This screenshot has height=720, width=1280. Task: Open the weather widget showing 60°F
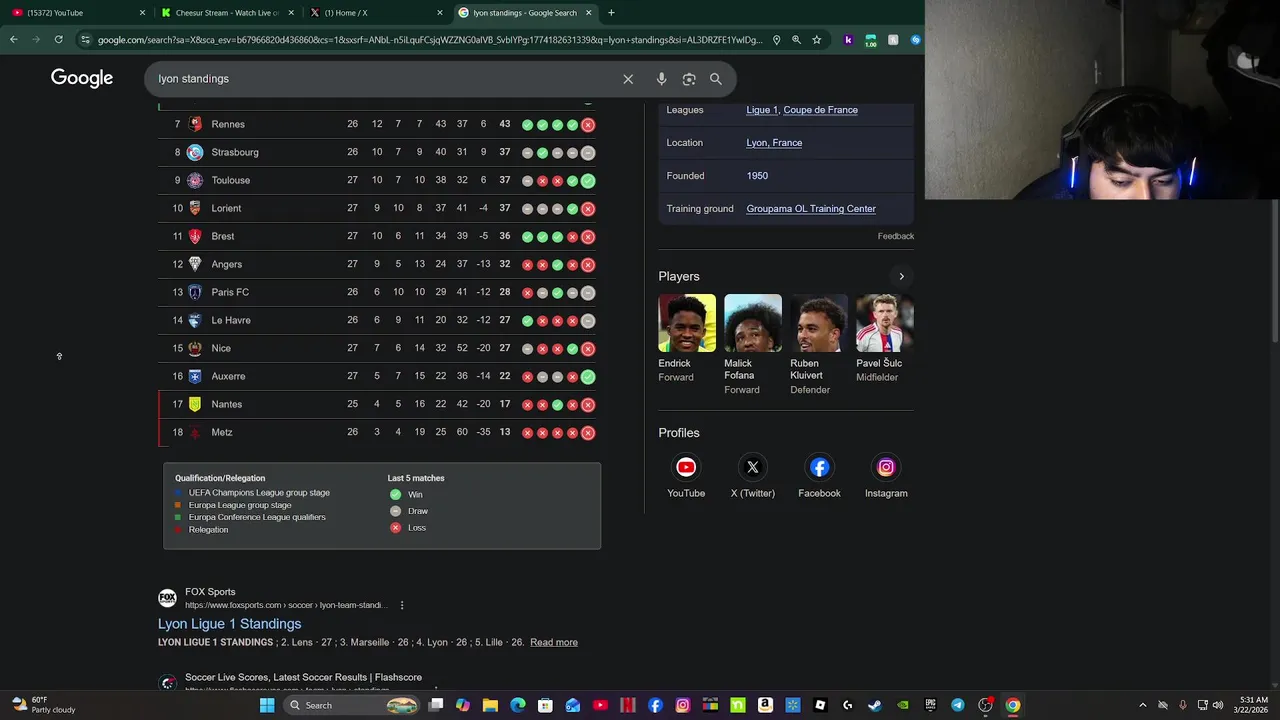[45, 705]
